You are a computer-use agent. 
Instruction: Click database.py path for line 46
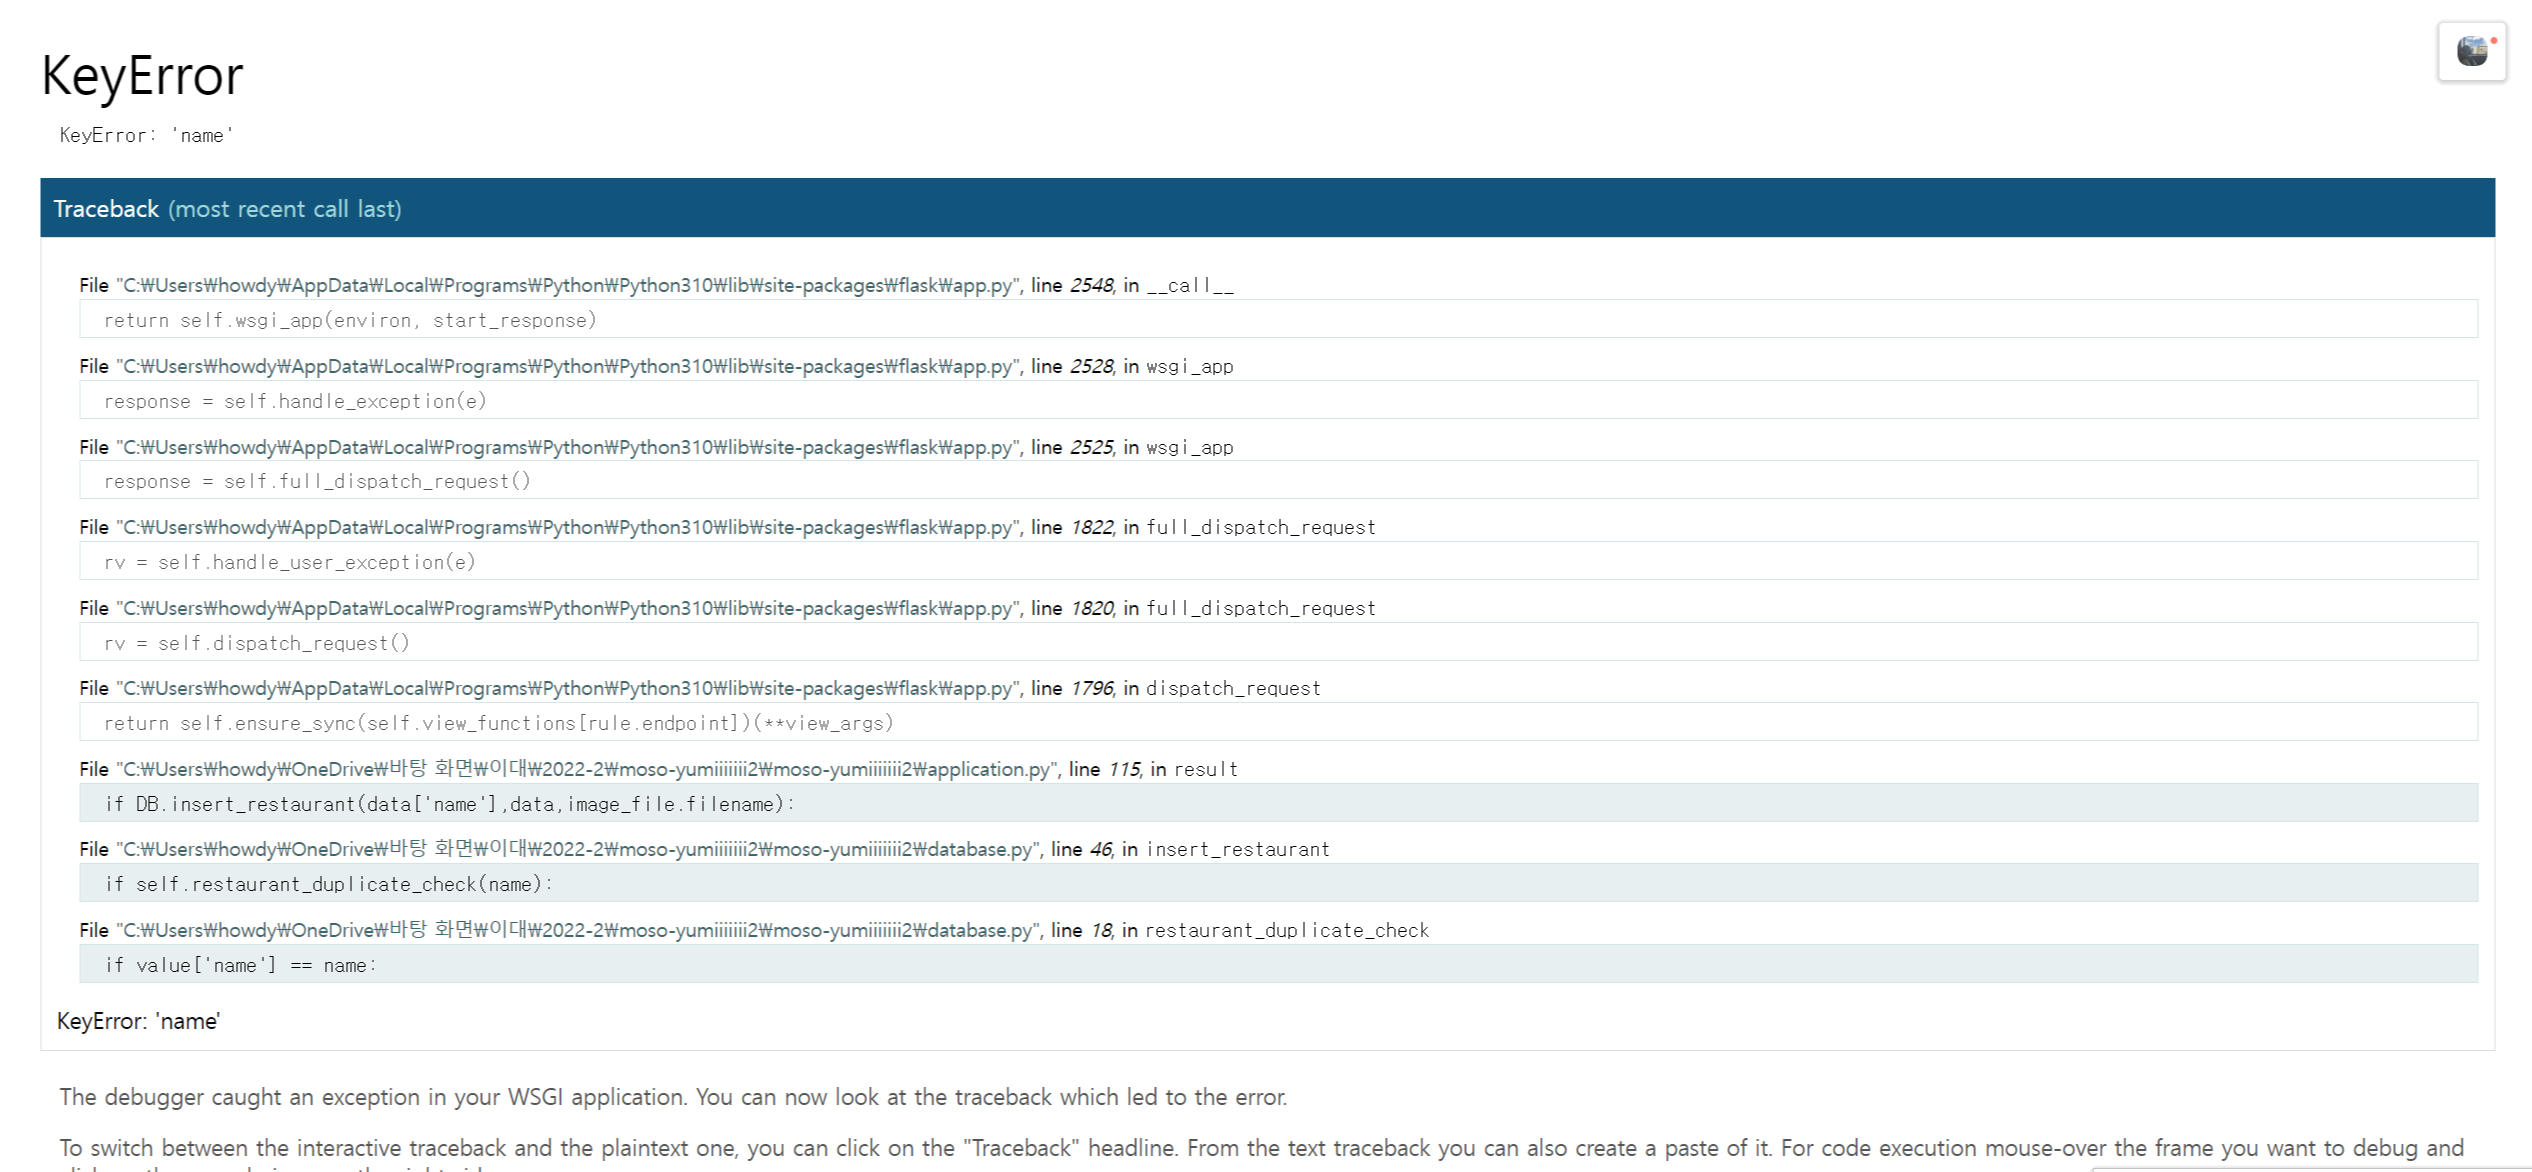[x=577, y=849]
